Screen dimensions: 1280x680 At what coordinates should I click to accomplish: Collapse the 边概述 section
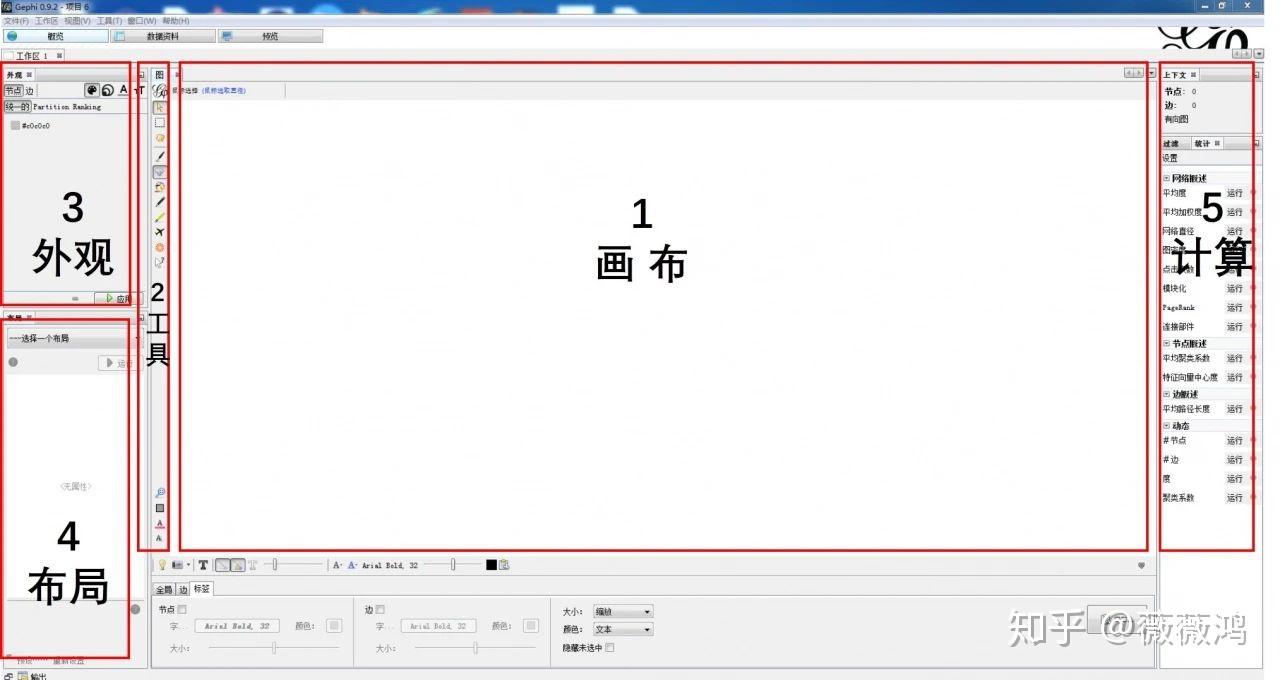tap(1166, 394)
